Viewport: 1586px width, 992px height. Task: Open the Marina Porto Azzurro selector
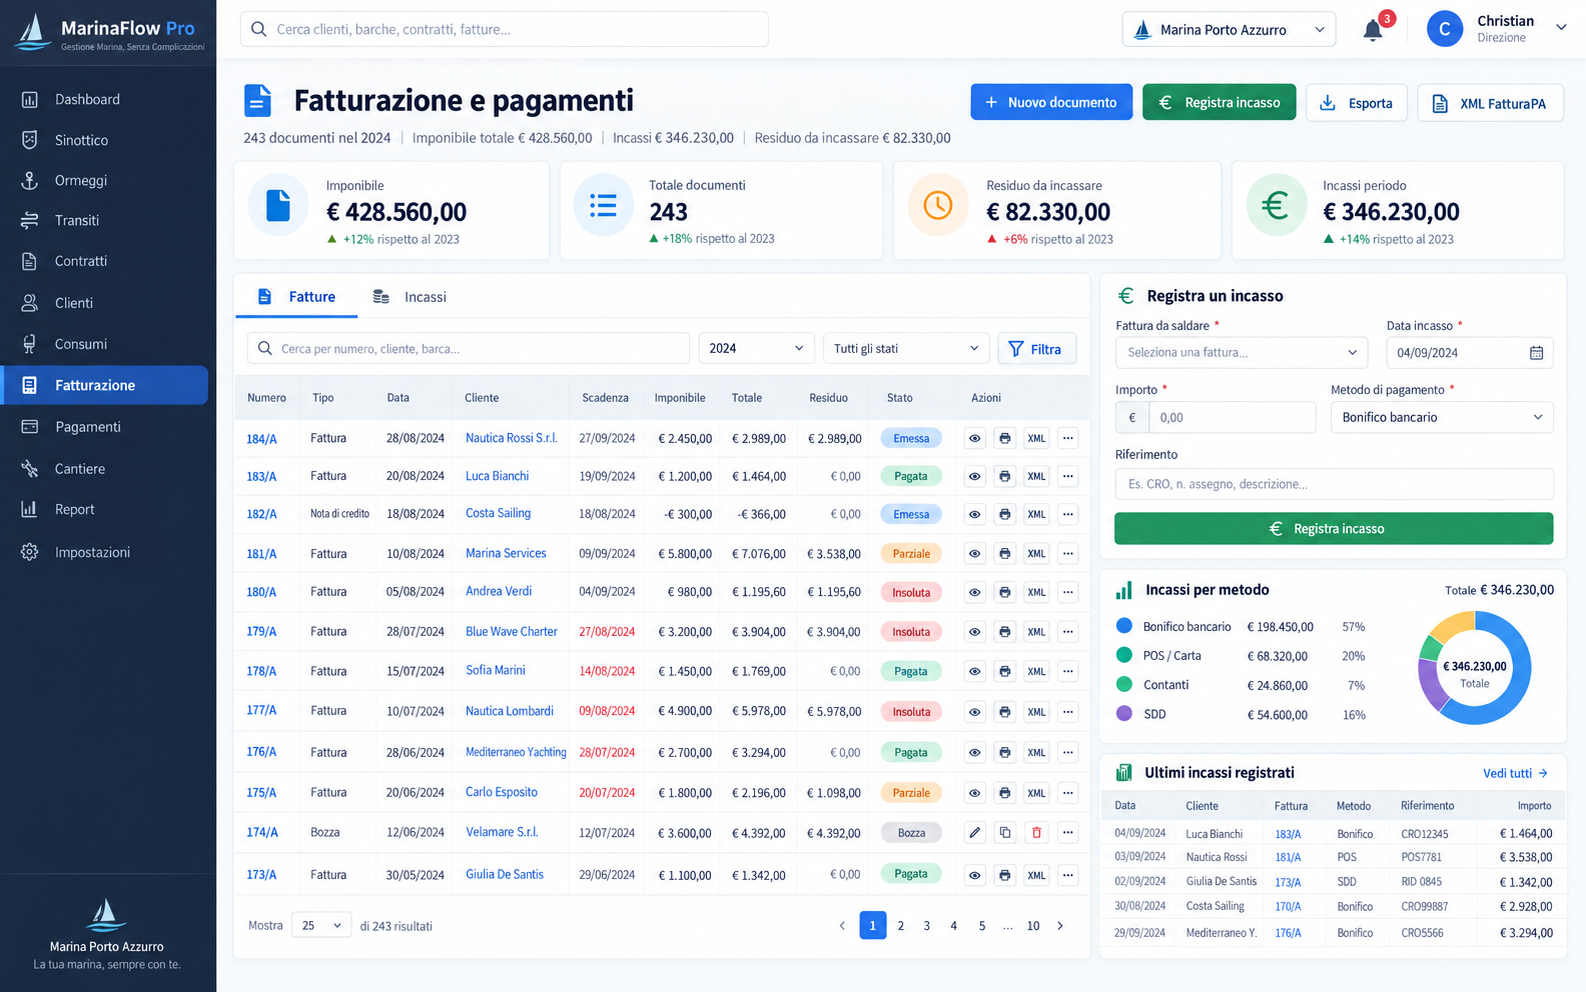pyautogui.click(x=1229, y=30)
